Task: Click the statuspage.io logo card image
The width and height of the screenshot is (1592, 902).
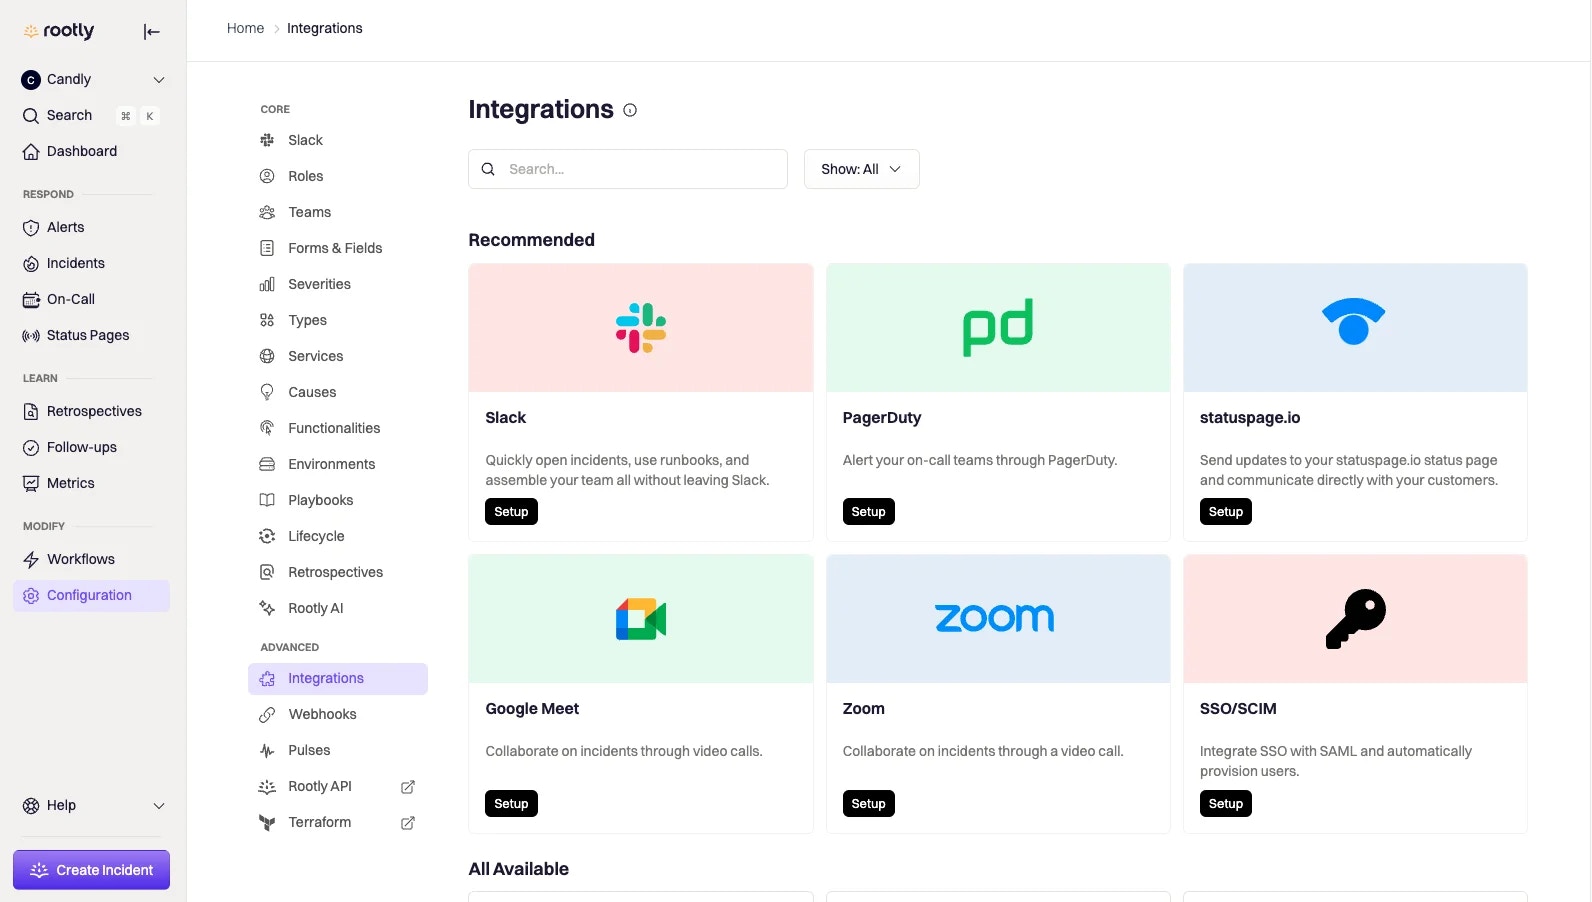Action: [1355, 328]
